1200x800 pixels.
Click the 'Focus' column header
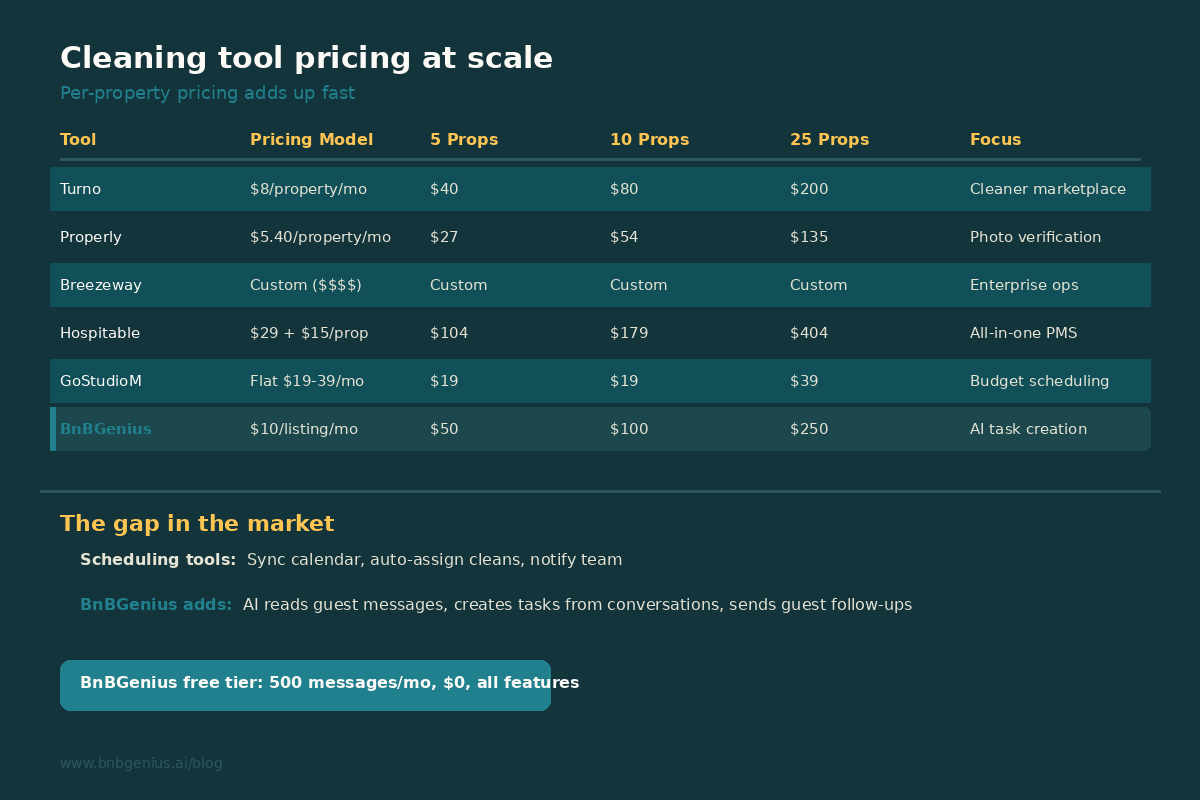[x=995, y=140]
